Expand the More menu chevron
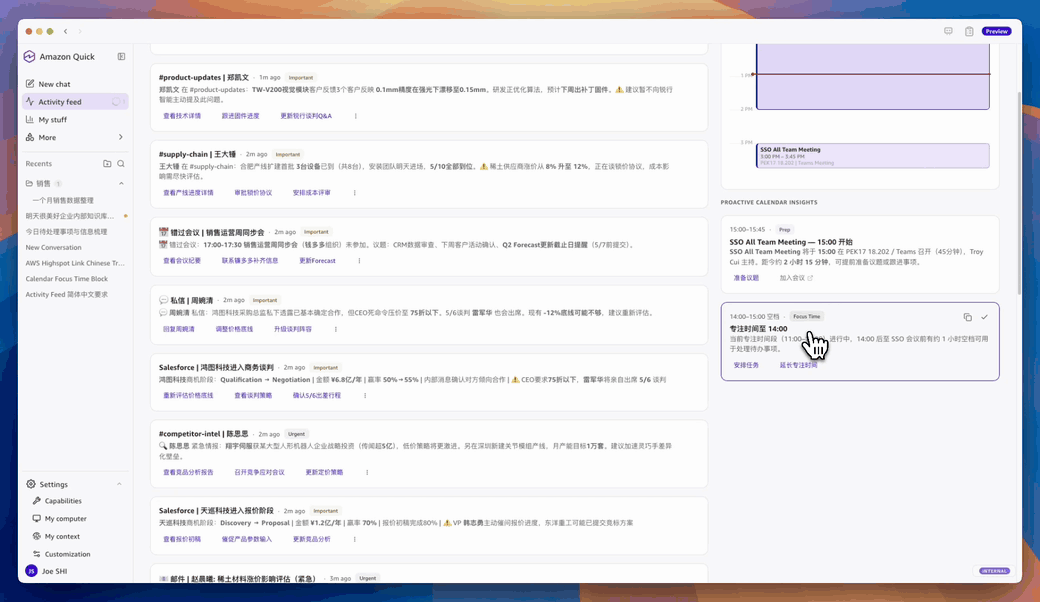The image size is (1040, 602). 121,137
